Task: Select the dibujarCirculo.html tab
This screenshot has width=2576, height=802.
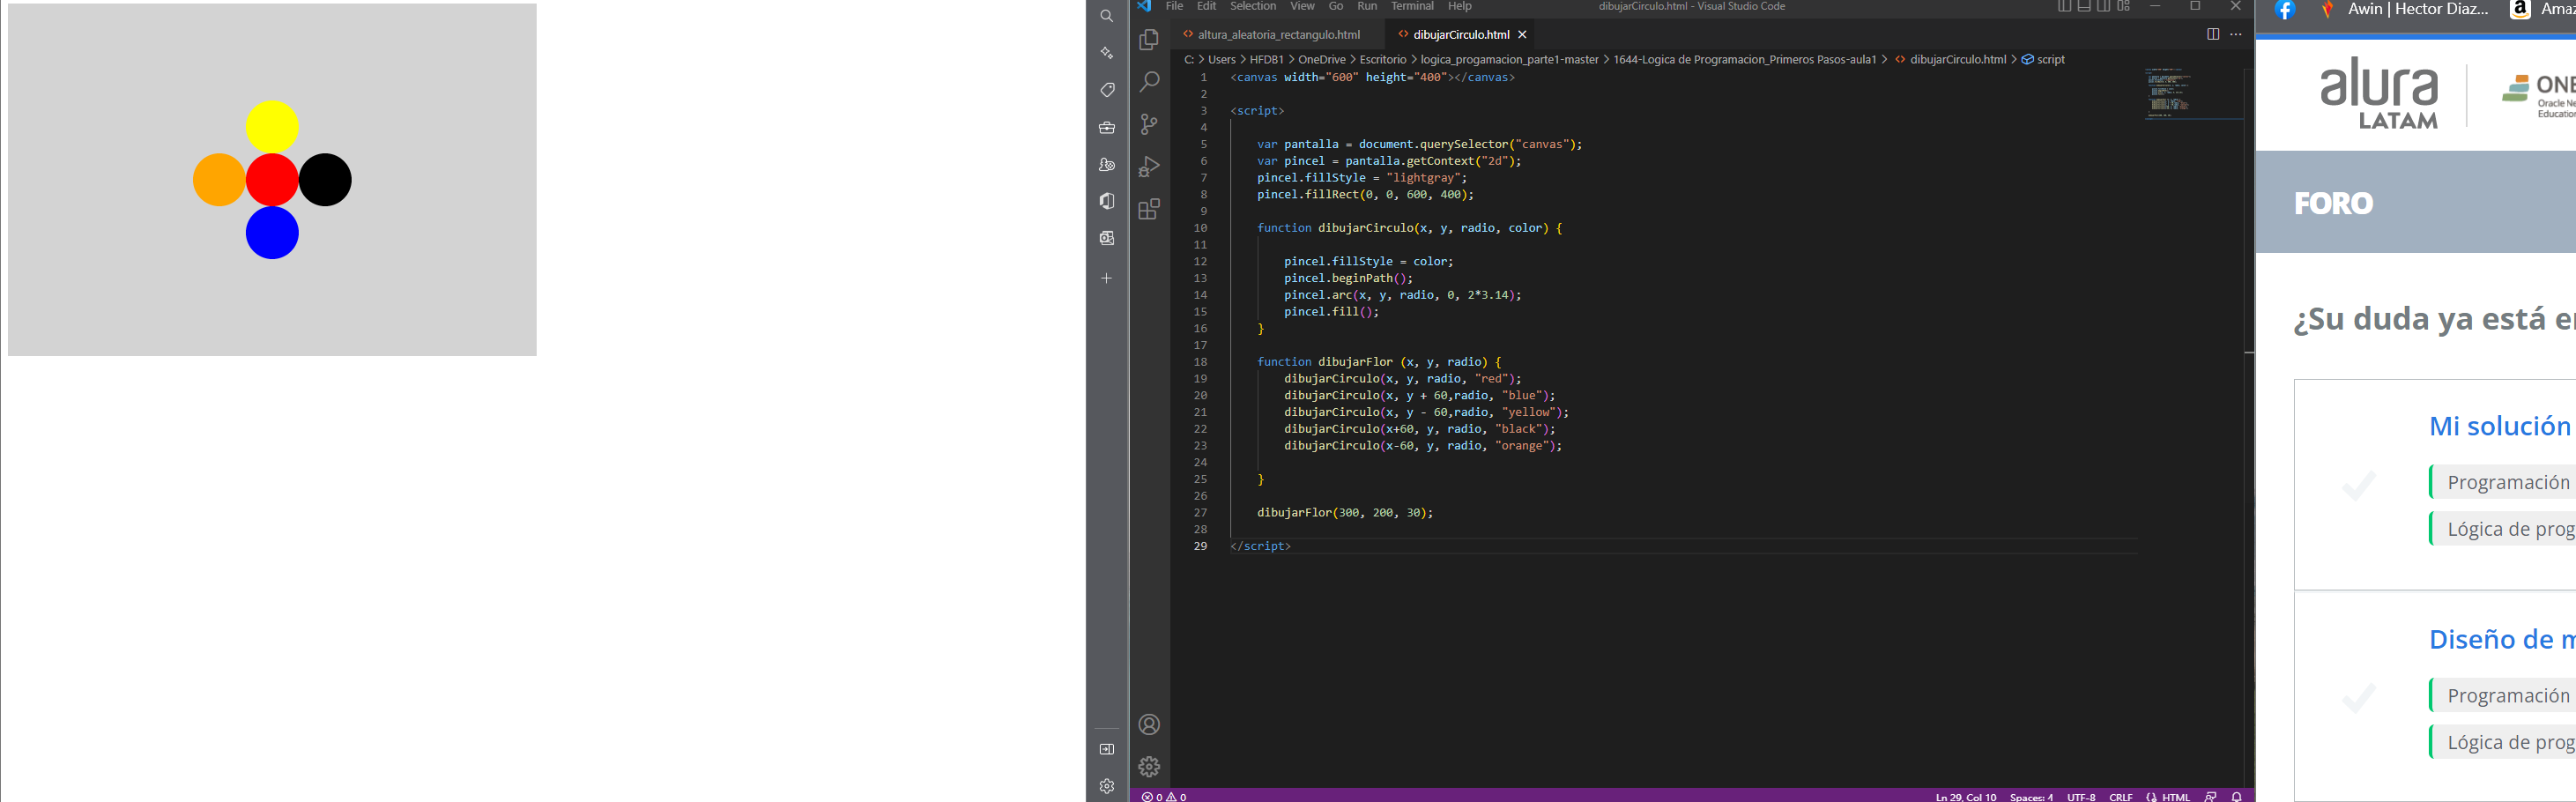Action: coord(1460,34)
